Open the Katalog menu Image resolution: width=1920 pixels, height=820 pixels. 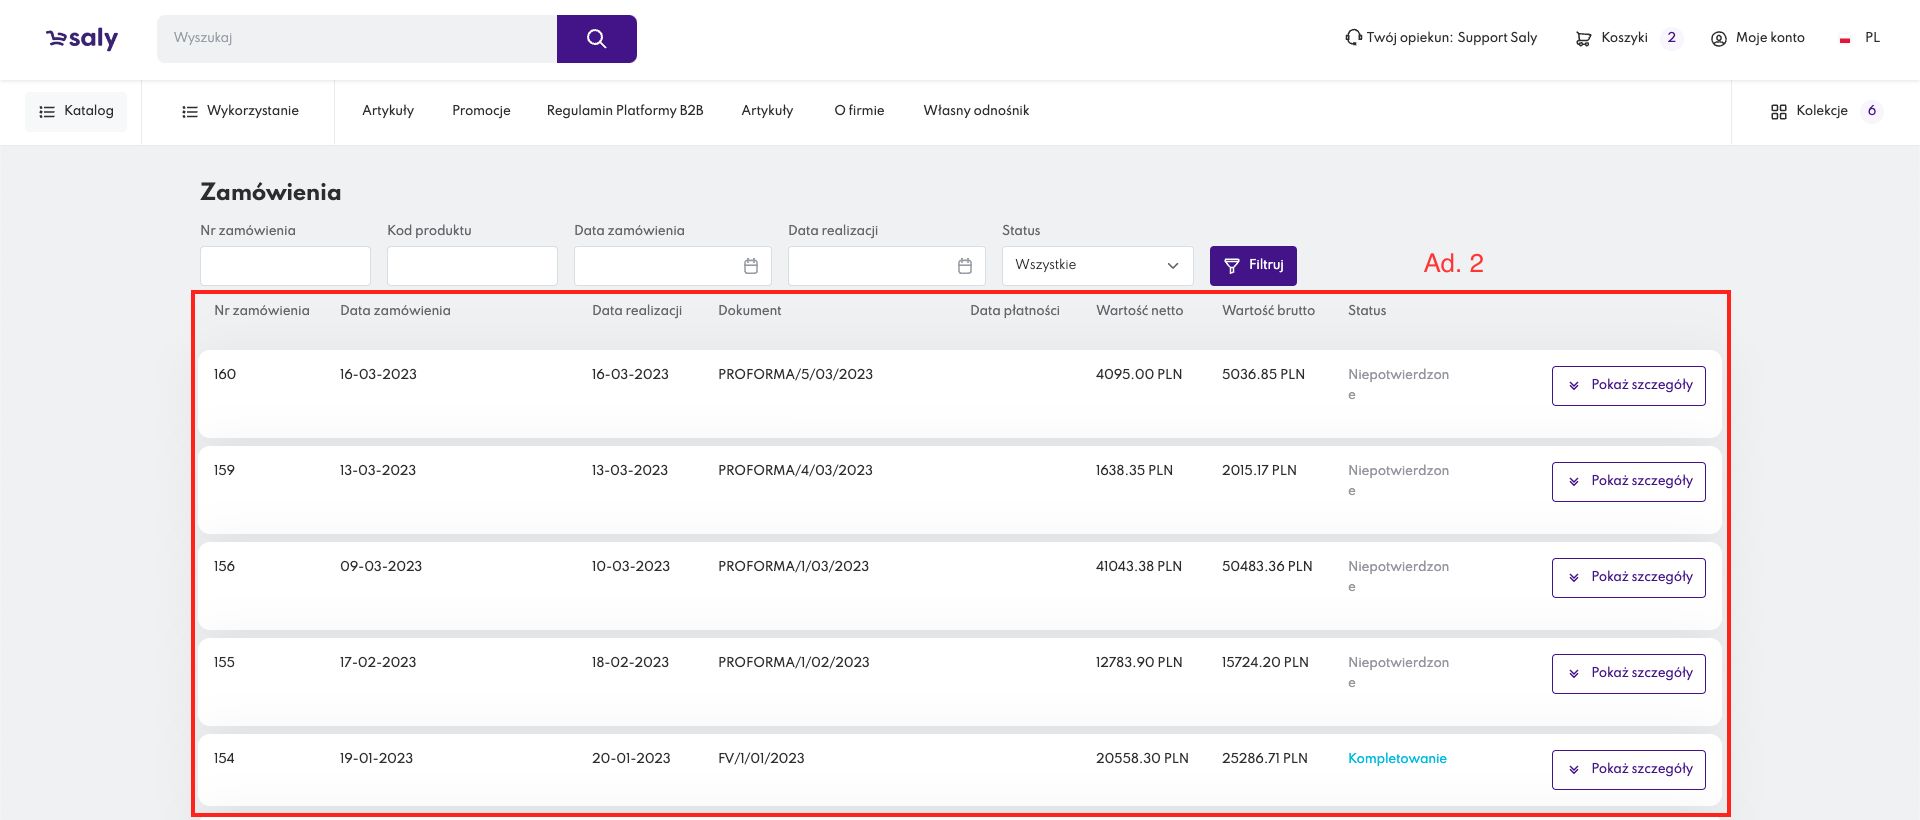pos(76,112)
